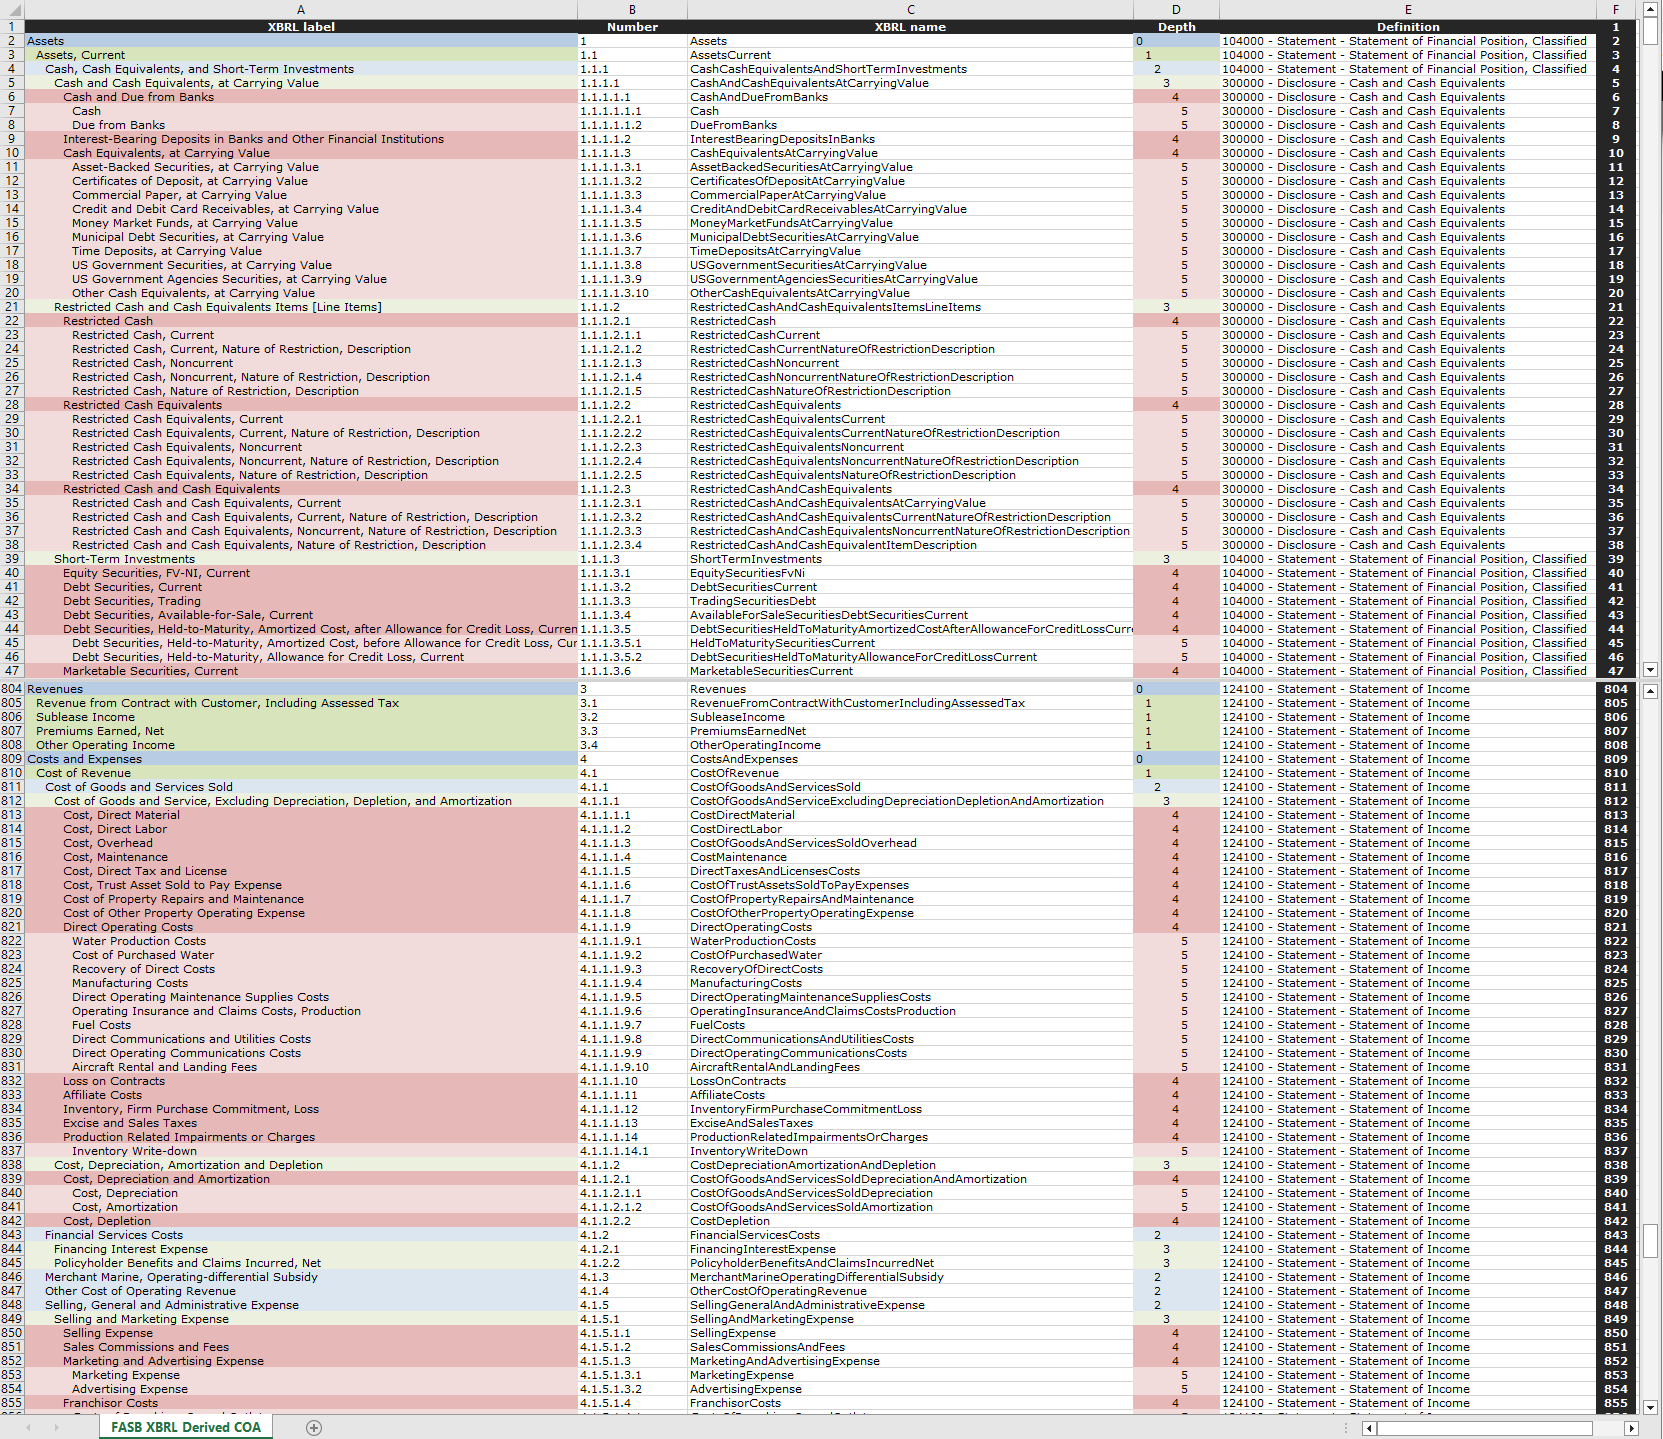
Task: Click the lower pane scroll-down arrow
Action: (x=1651, y=1406)
